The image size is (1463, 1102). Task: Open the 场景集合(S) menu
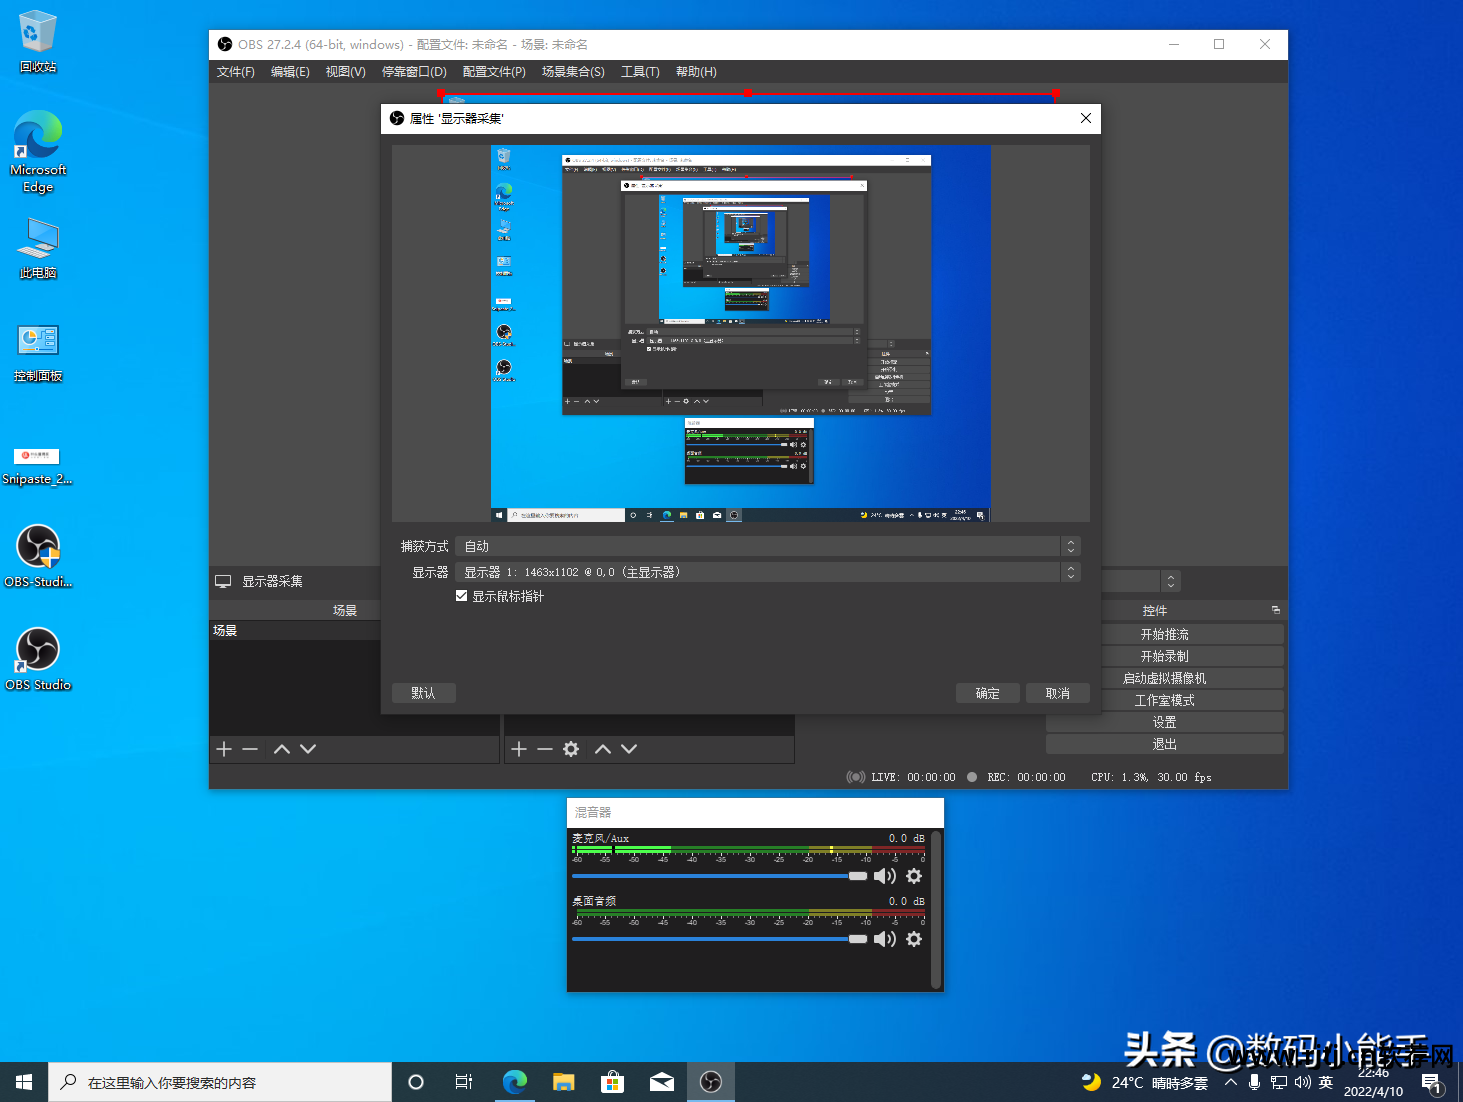point(573,72)
